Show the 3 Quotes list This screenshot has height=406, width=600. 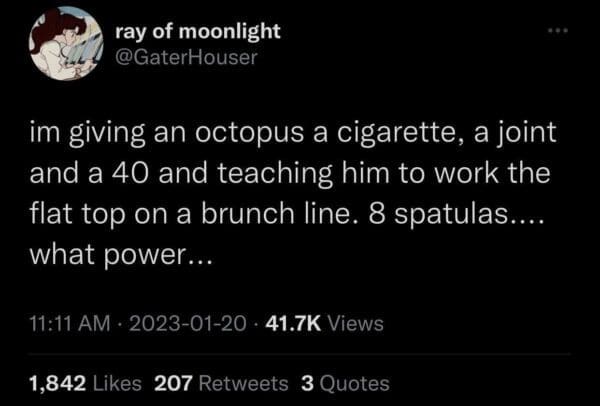tap(345, 382)
